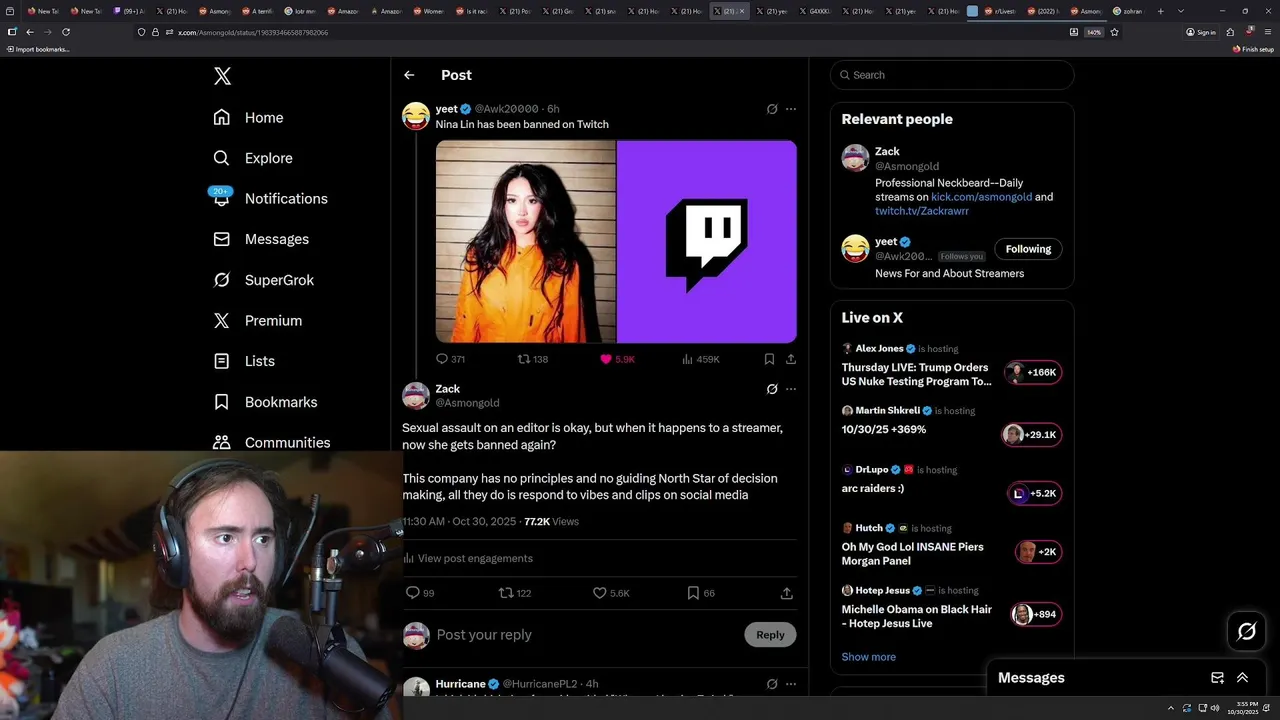
Task: Open twitch.tv/Zackrawrr link
Action: 922,211
